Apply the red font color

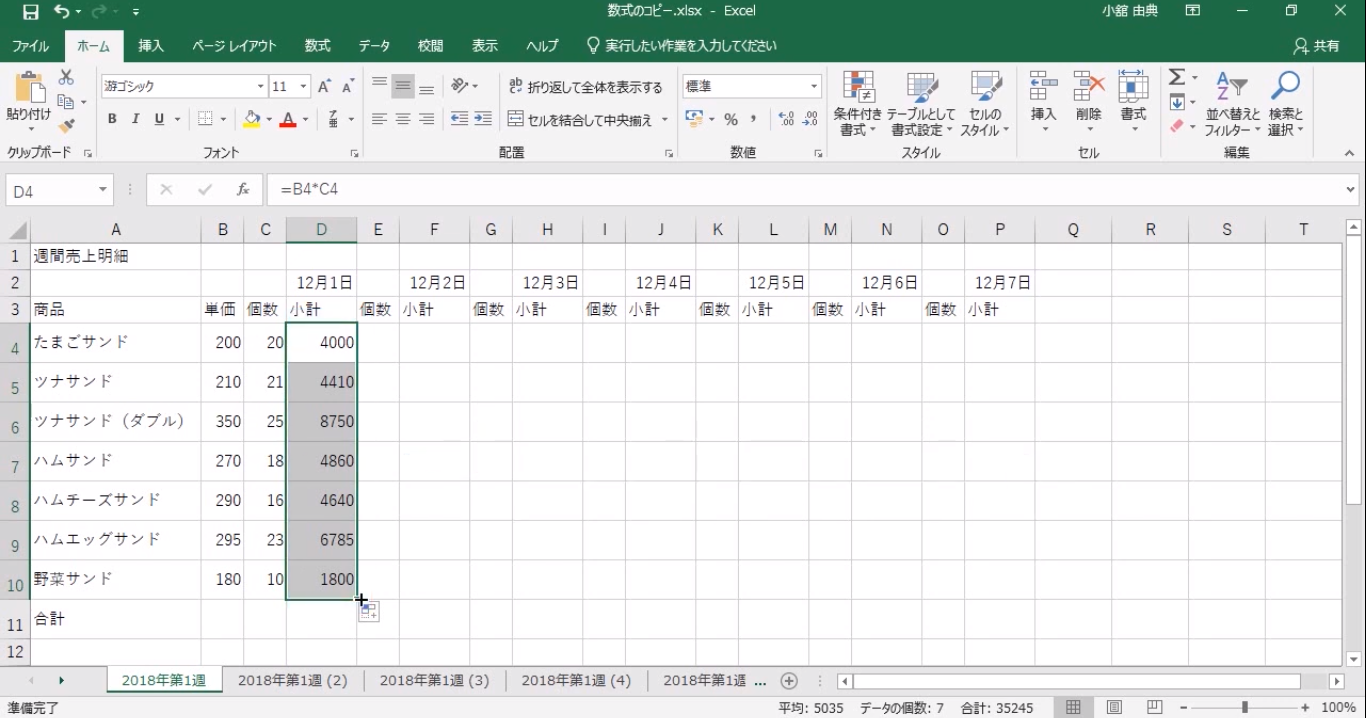pos(288,119)
